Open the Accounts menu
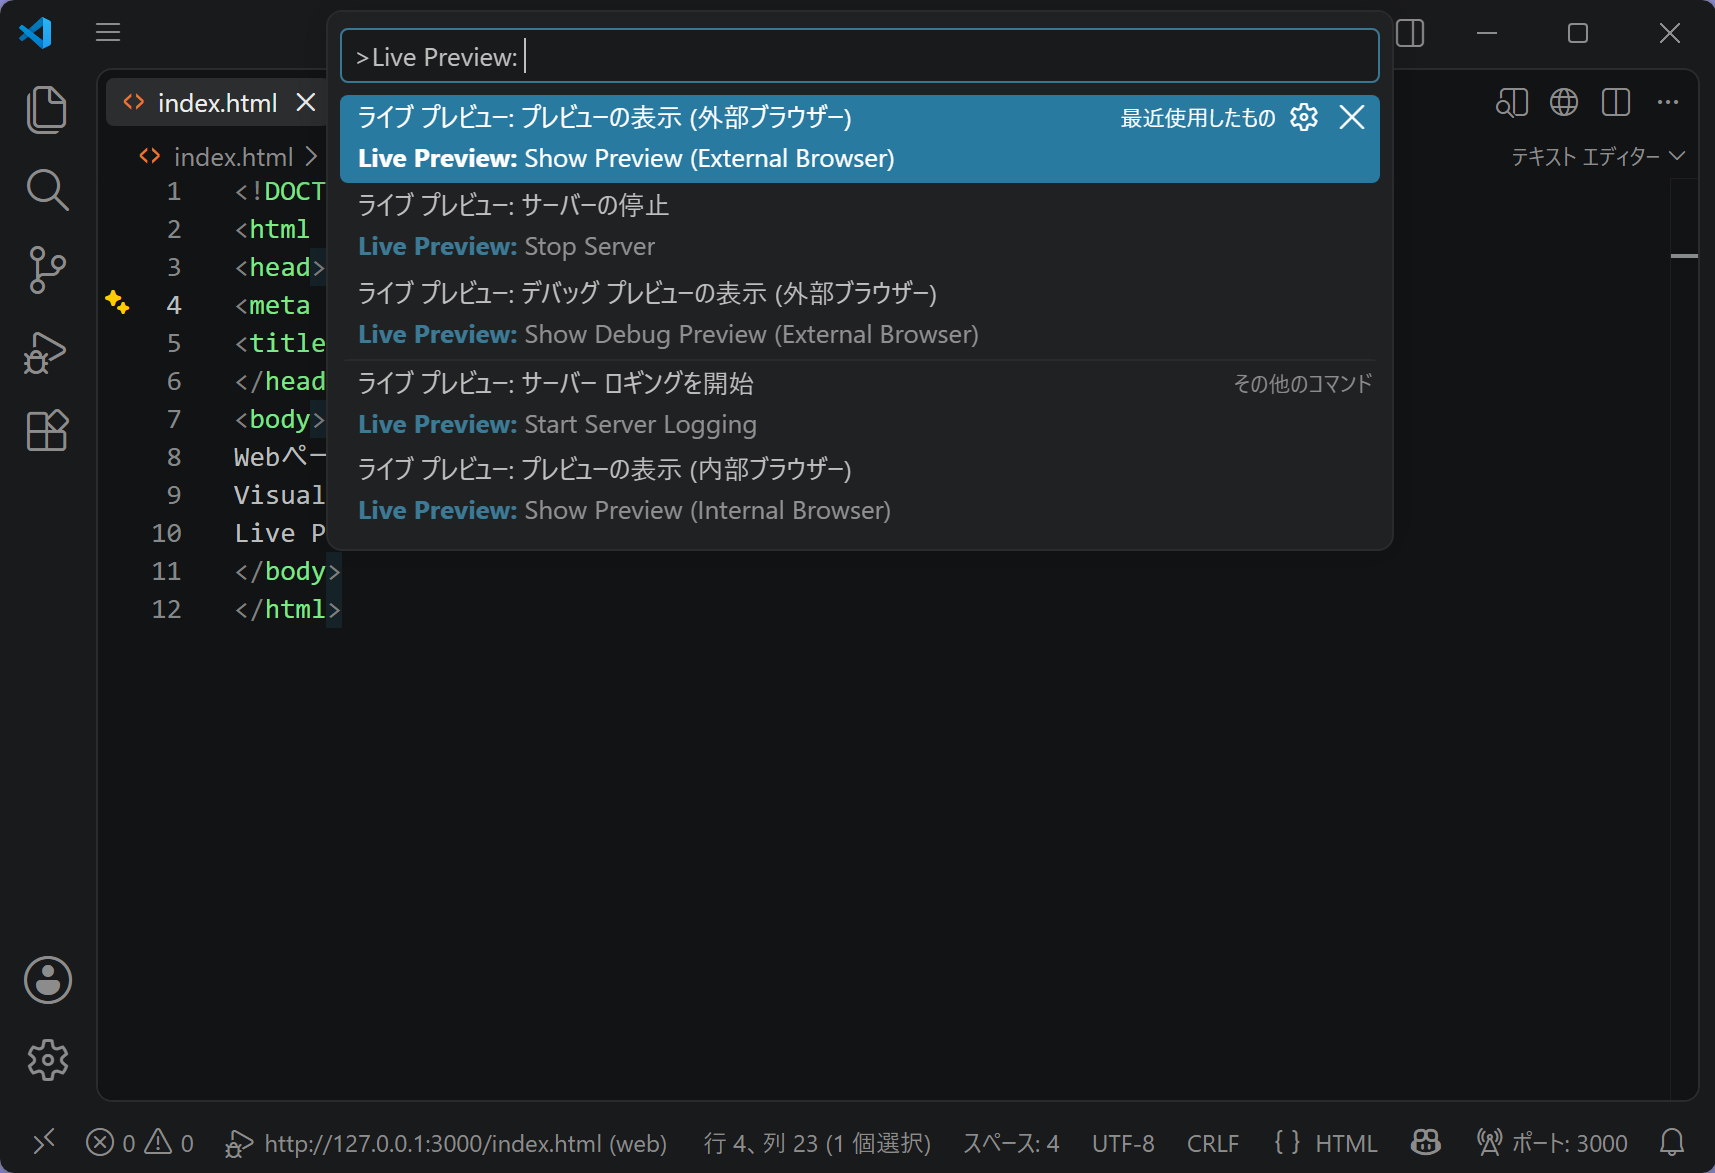 click(47, 980)
